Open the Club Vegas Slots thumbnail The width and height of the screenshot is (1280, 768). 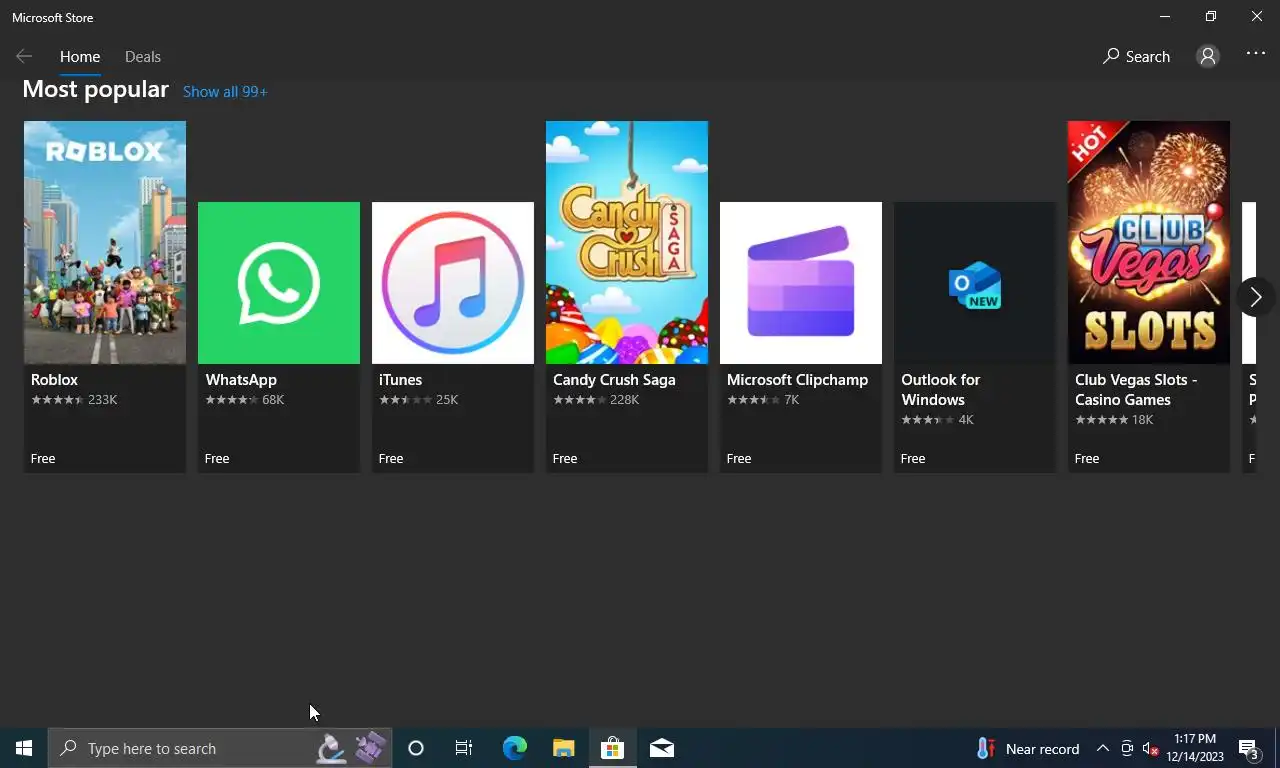[x=1149, y=242]
